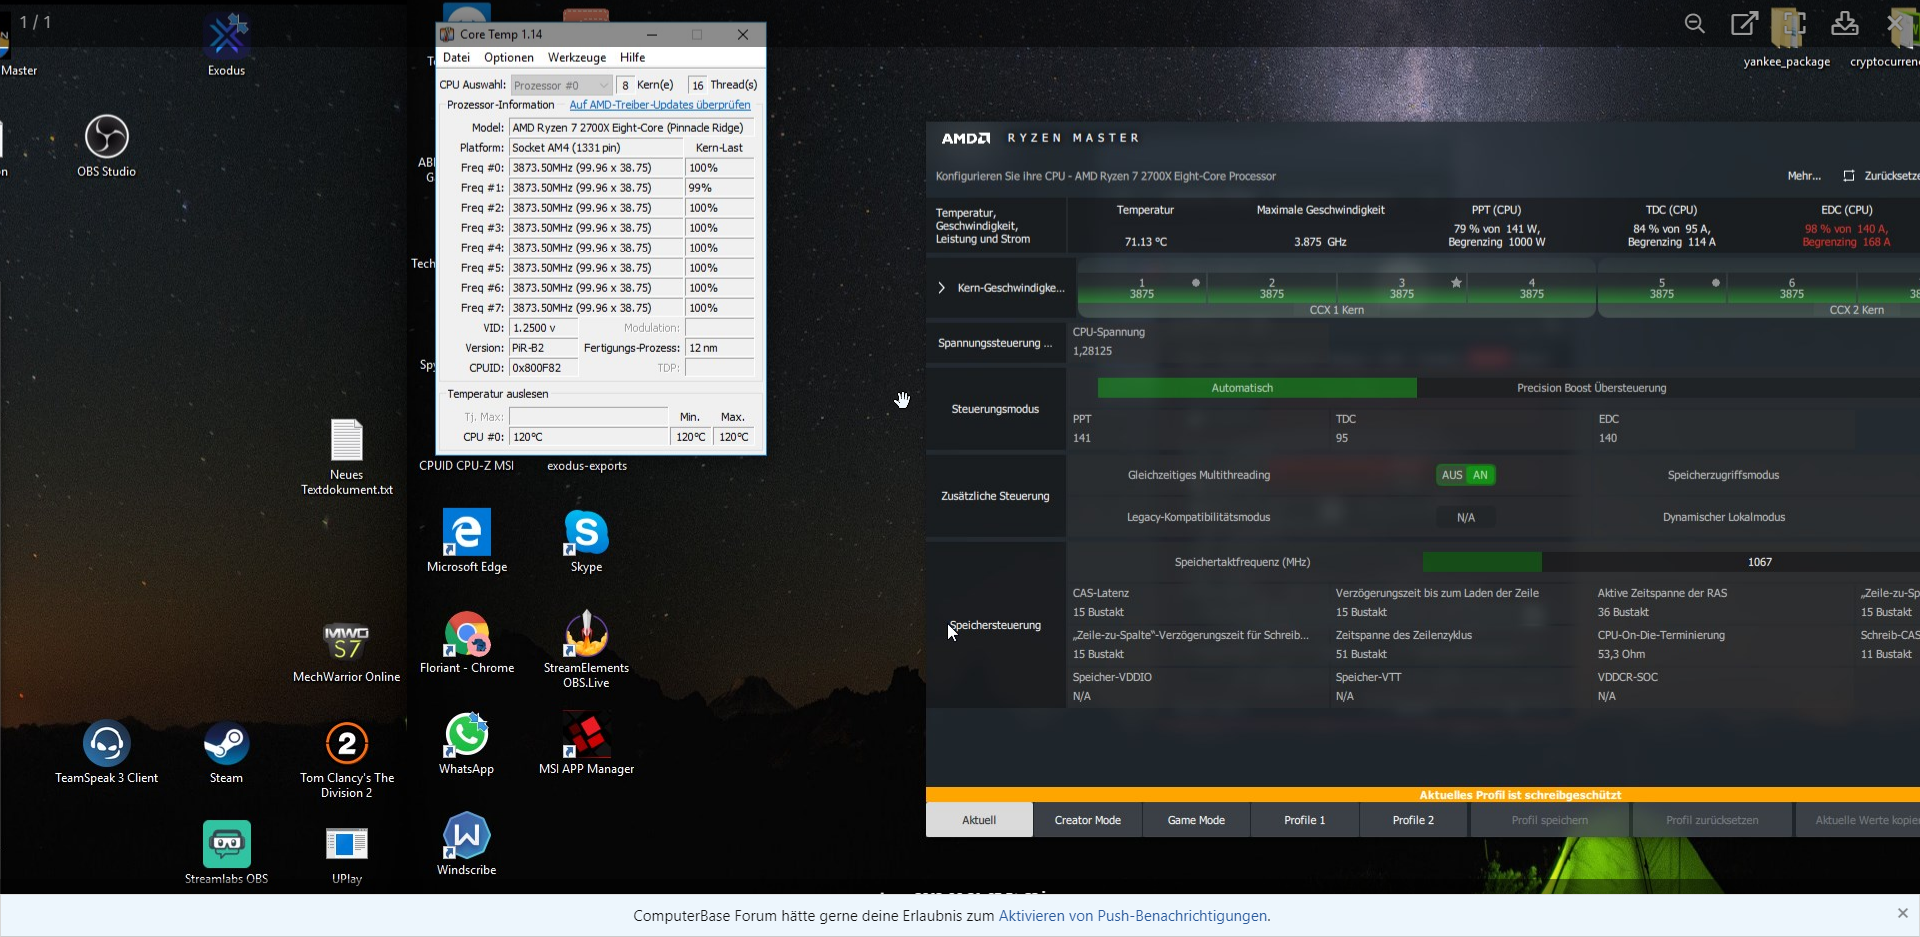The height and width of the screenshot is (937, 1920).
Task: Click core 1 speed bar 3875
Action: (x=1142, y=289)
